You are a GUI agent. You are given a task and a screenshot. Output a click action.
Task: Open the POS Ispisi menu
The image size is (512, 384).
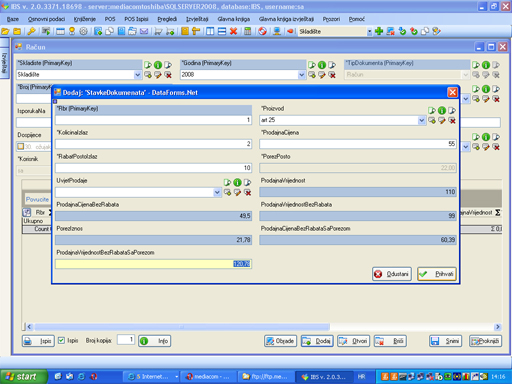pyautogui.click(x=136, y=19)
